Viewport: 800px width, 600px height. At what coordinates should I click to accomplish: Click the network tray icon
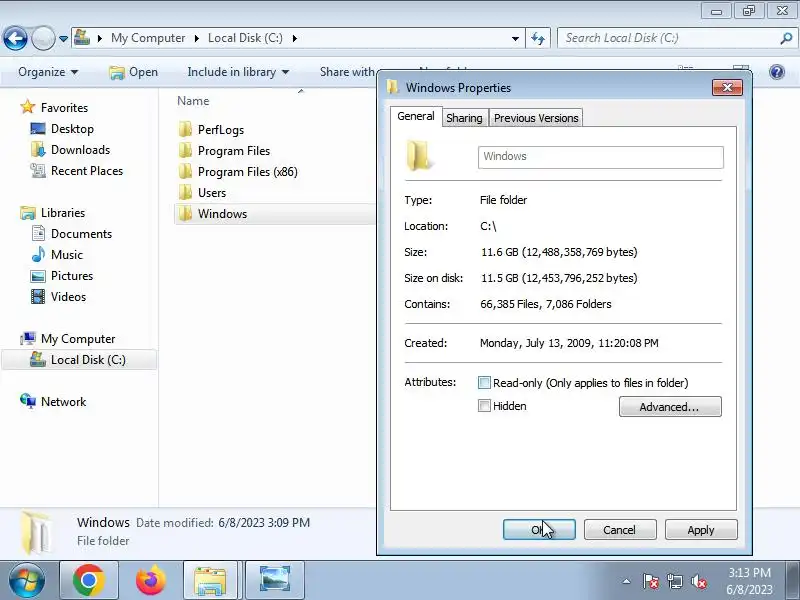click(x=674, y=581)
